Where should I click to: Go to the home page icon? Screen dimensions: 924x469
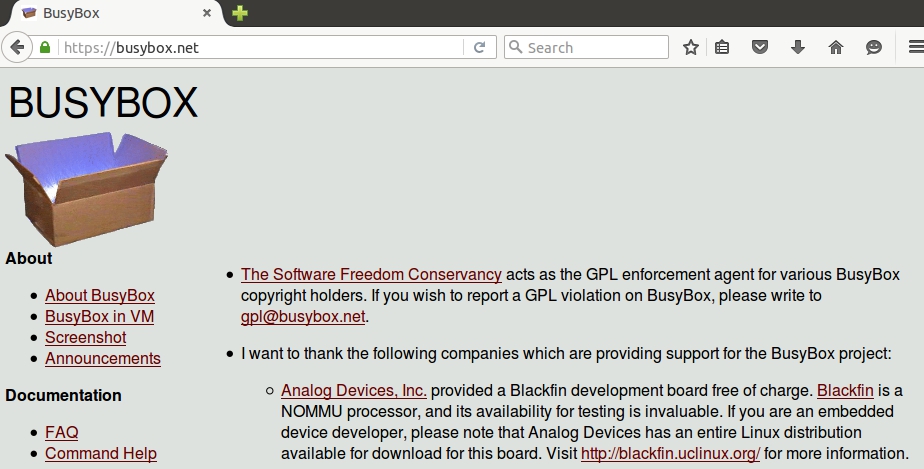[x=836, y=47]
